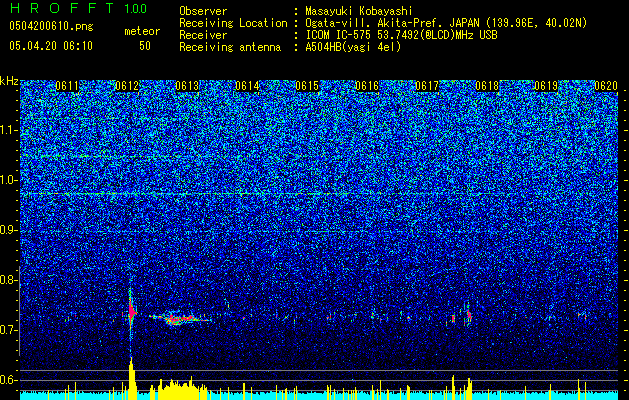Click the 0613 time marker
The width and height of the screenshot is (629, 400).
click(x=187, y=86)
